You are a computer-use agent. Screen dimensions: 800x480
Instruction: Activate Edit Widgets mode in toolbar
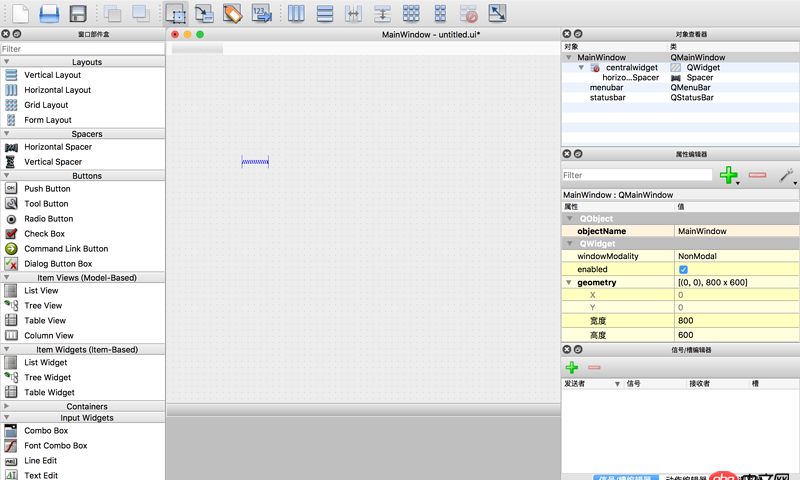click(x=176, y=14)
